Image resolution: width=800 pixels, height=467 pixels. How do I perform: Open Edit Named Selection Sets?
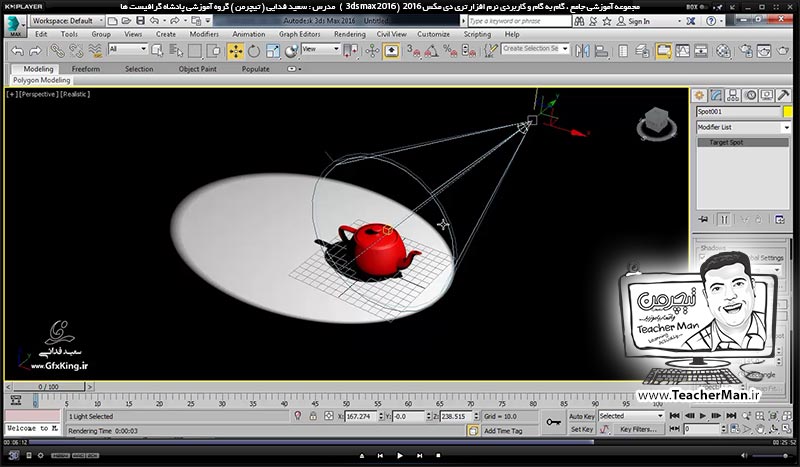tap(490, 51)
